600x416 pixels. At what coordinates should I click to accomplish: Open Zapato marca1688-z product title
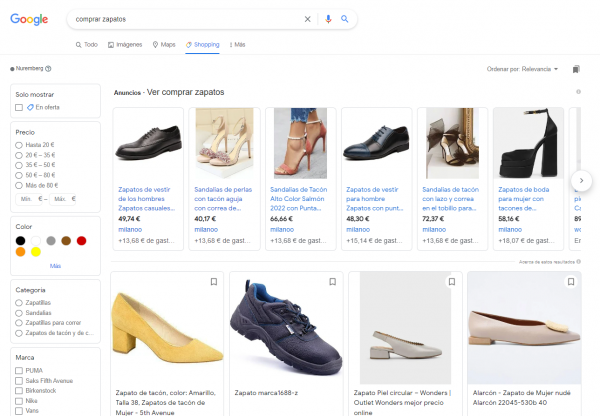[266, 393]
